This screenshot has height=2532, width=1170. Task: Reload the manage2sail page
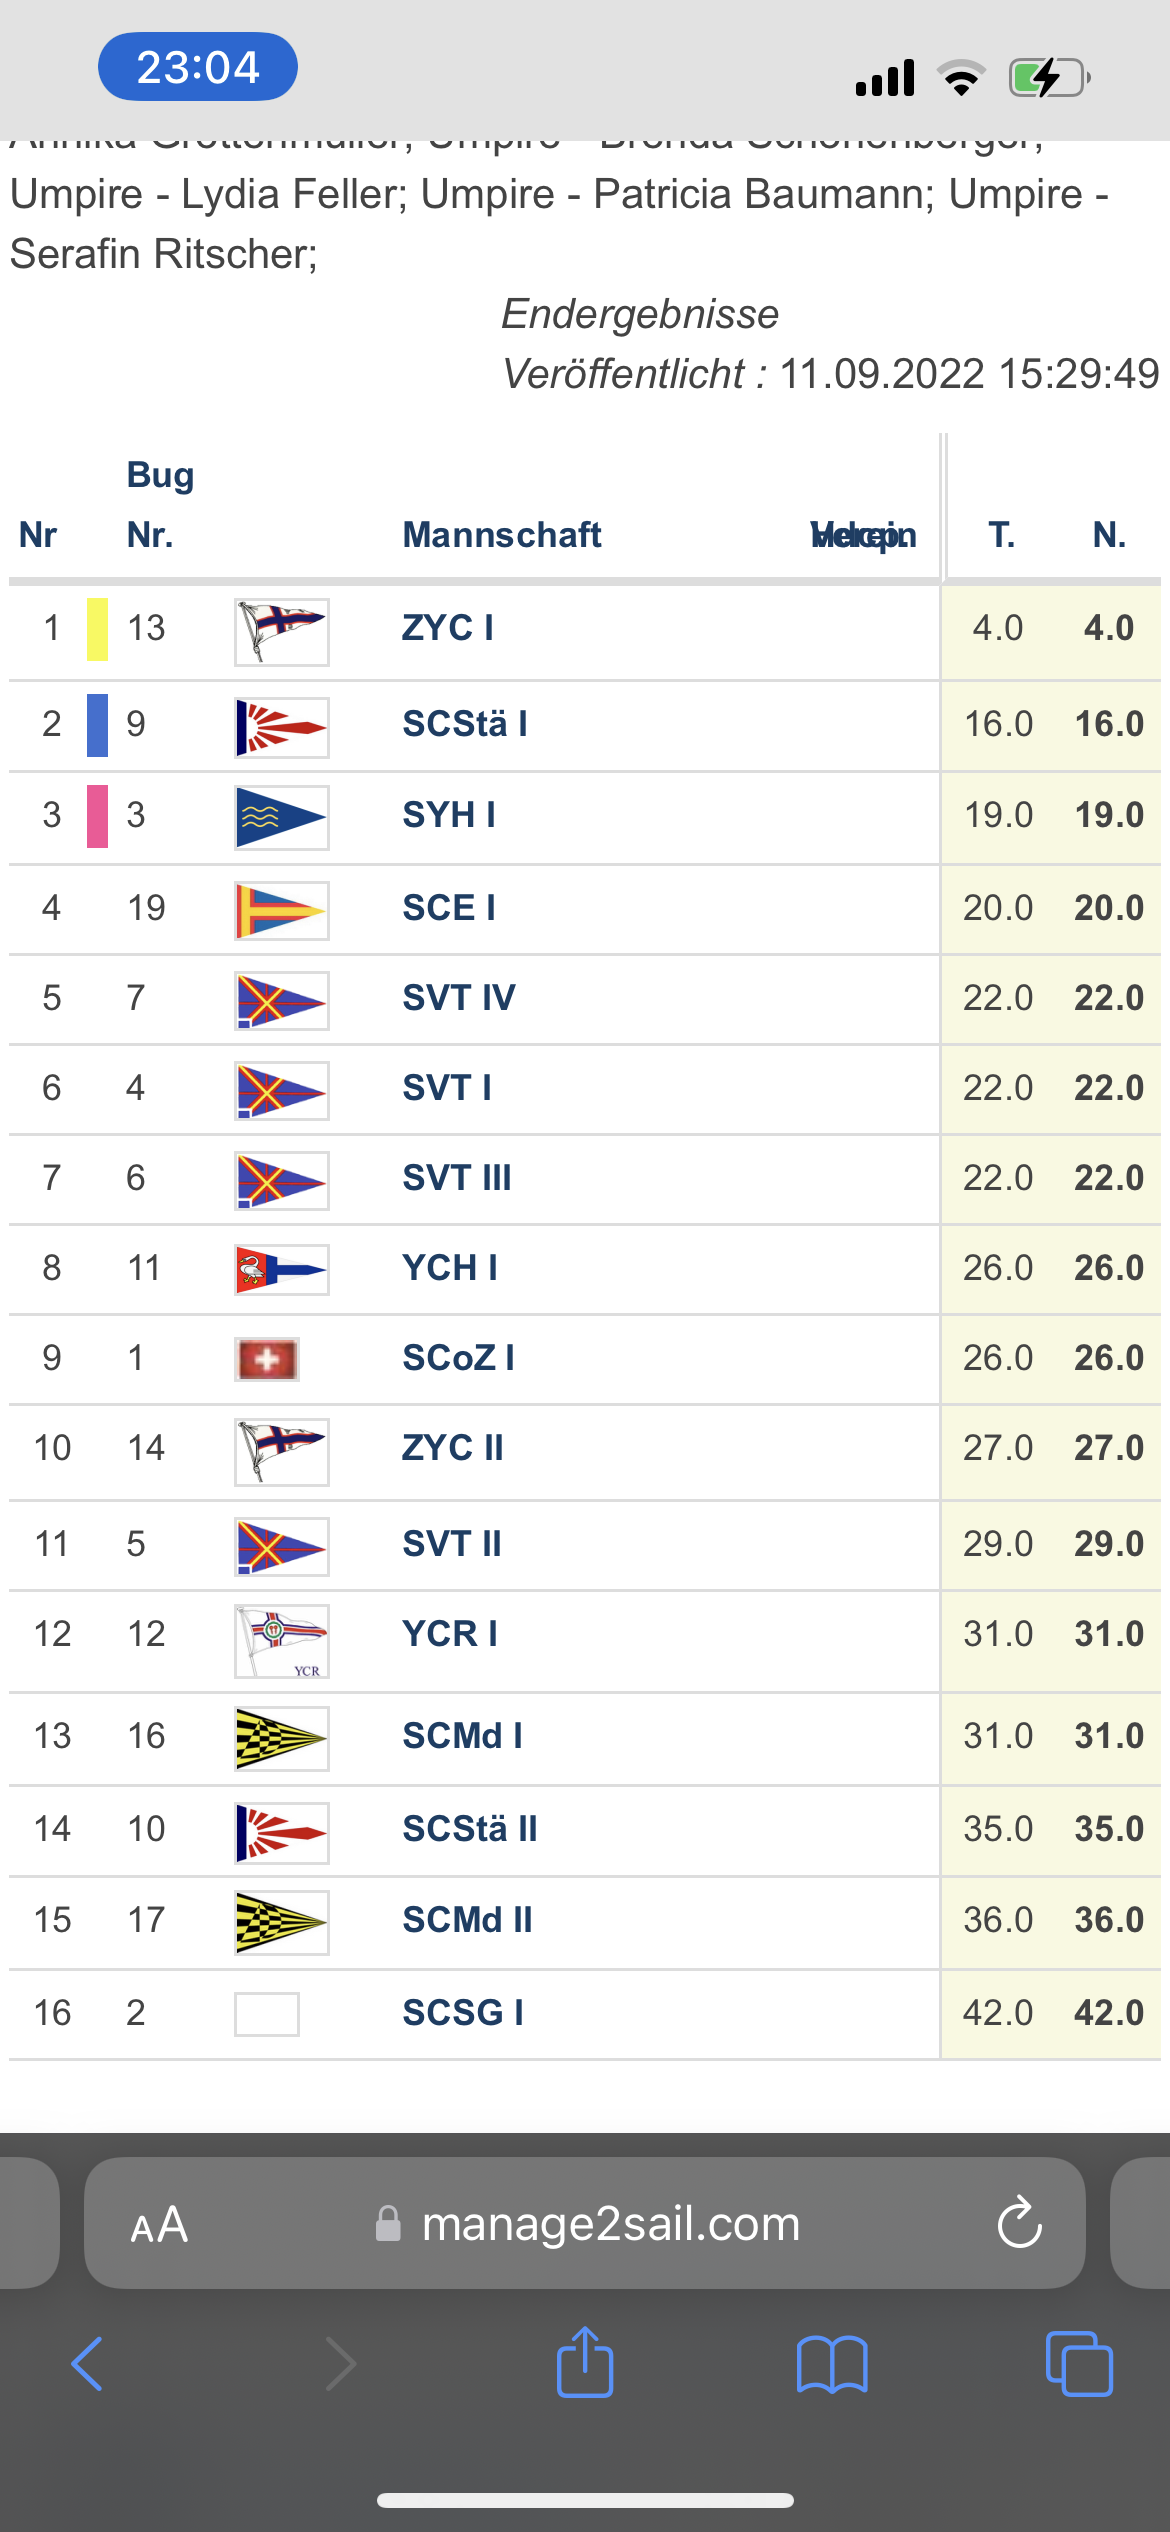click(1019, 2224)
